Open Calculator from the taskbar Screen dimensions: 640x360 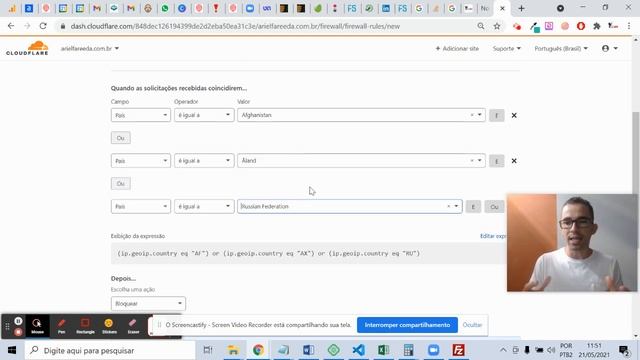tap(408, 350)
